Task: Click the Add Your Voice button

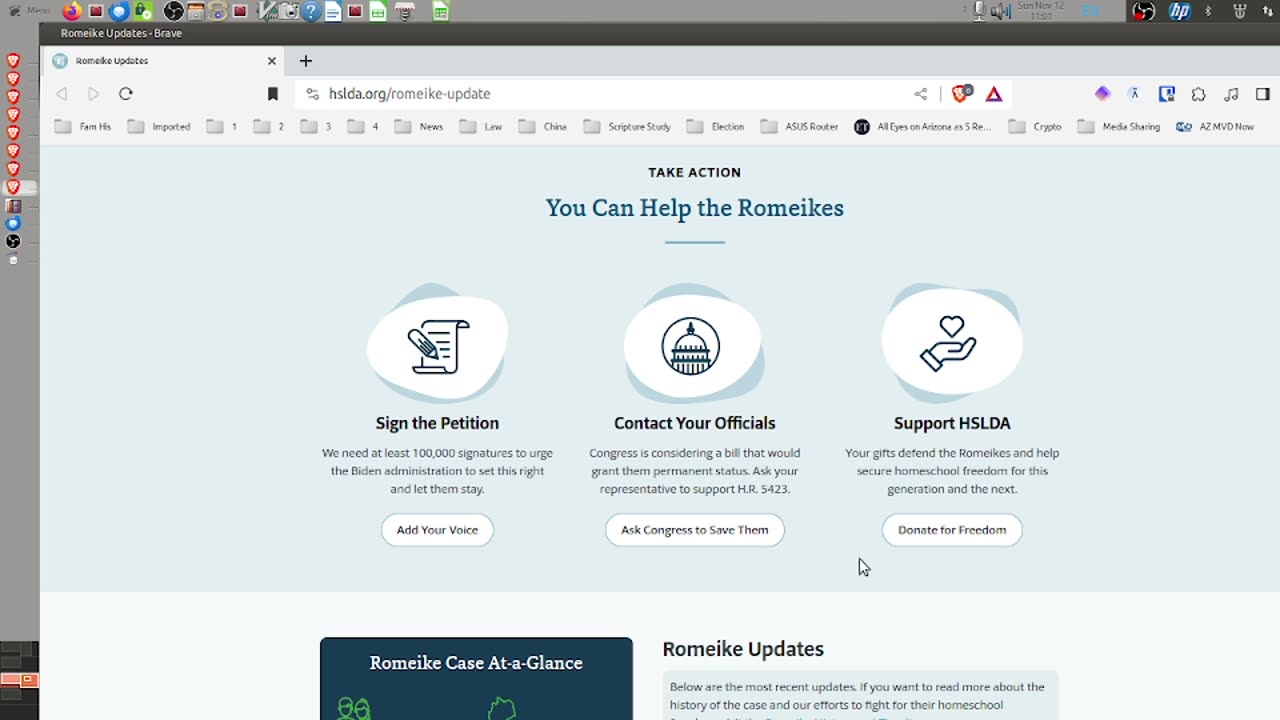Action: pyautogui.click(x=437, y=530)
